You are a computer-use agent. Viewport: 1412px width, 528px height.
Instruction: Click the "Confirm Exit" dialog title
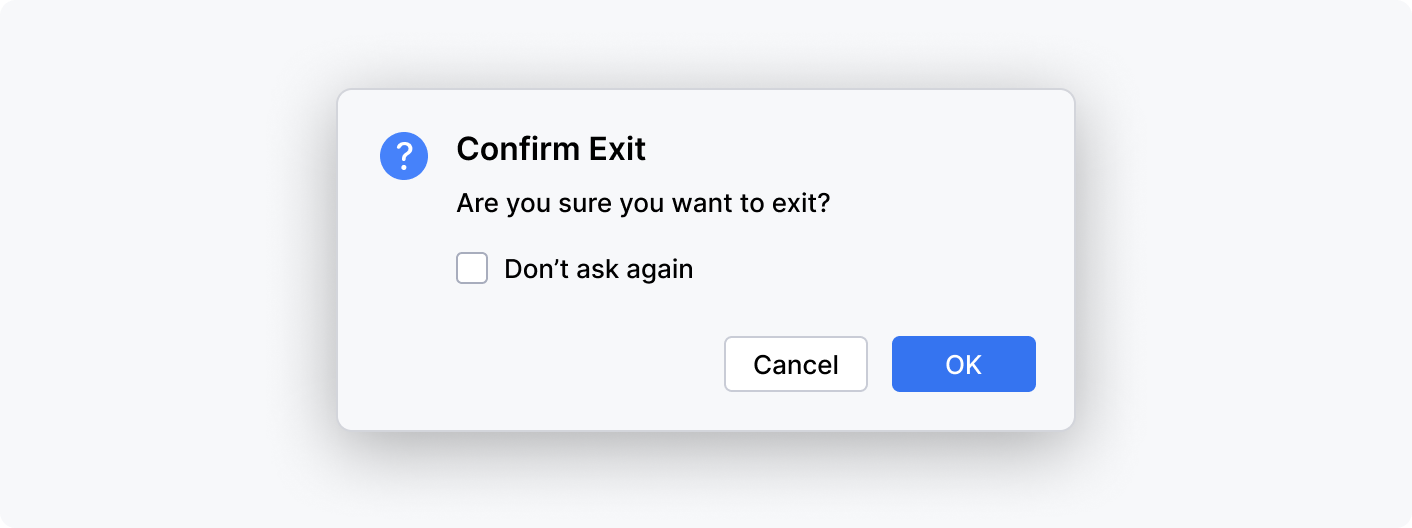pyautogui.click(x=551, y=150)
